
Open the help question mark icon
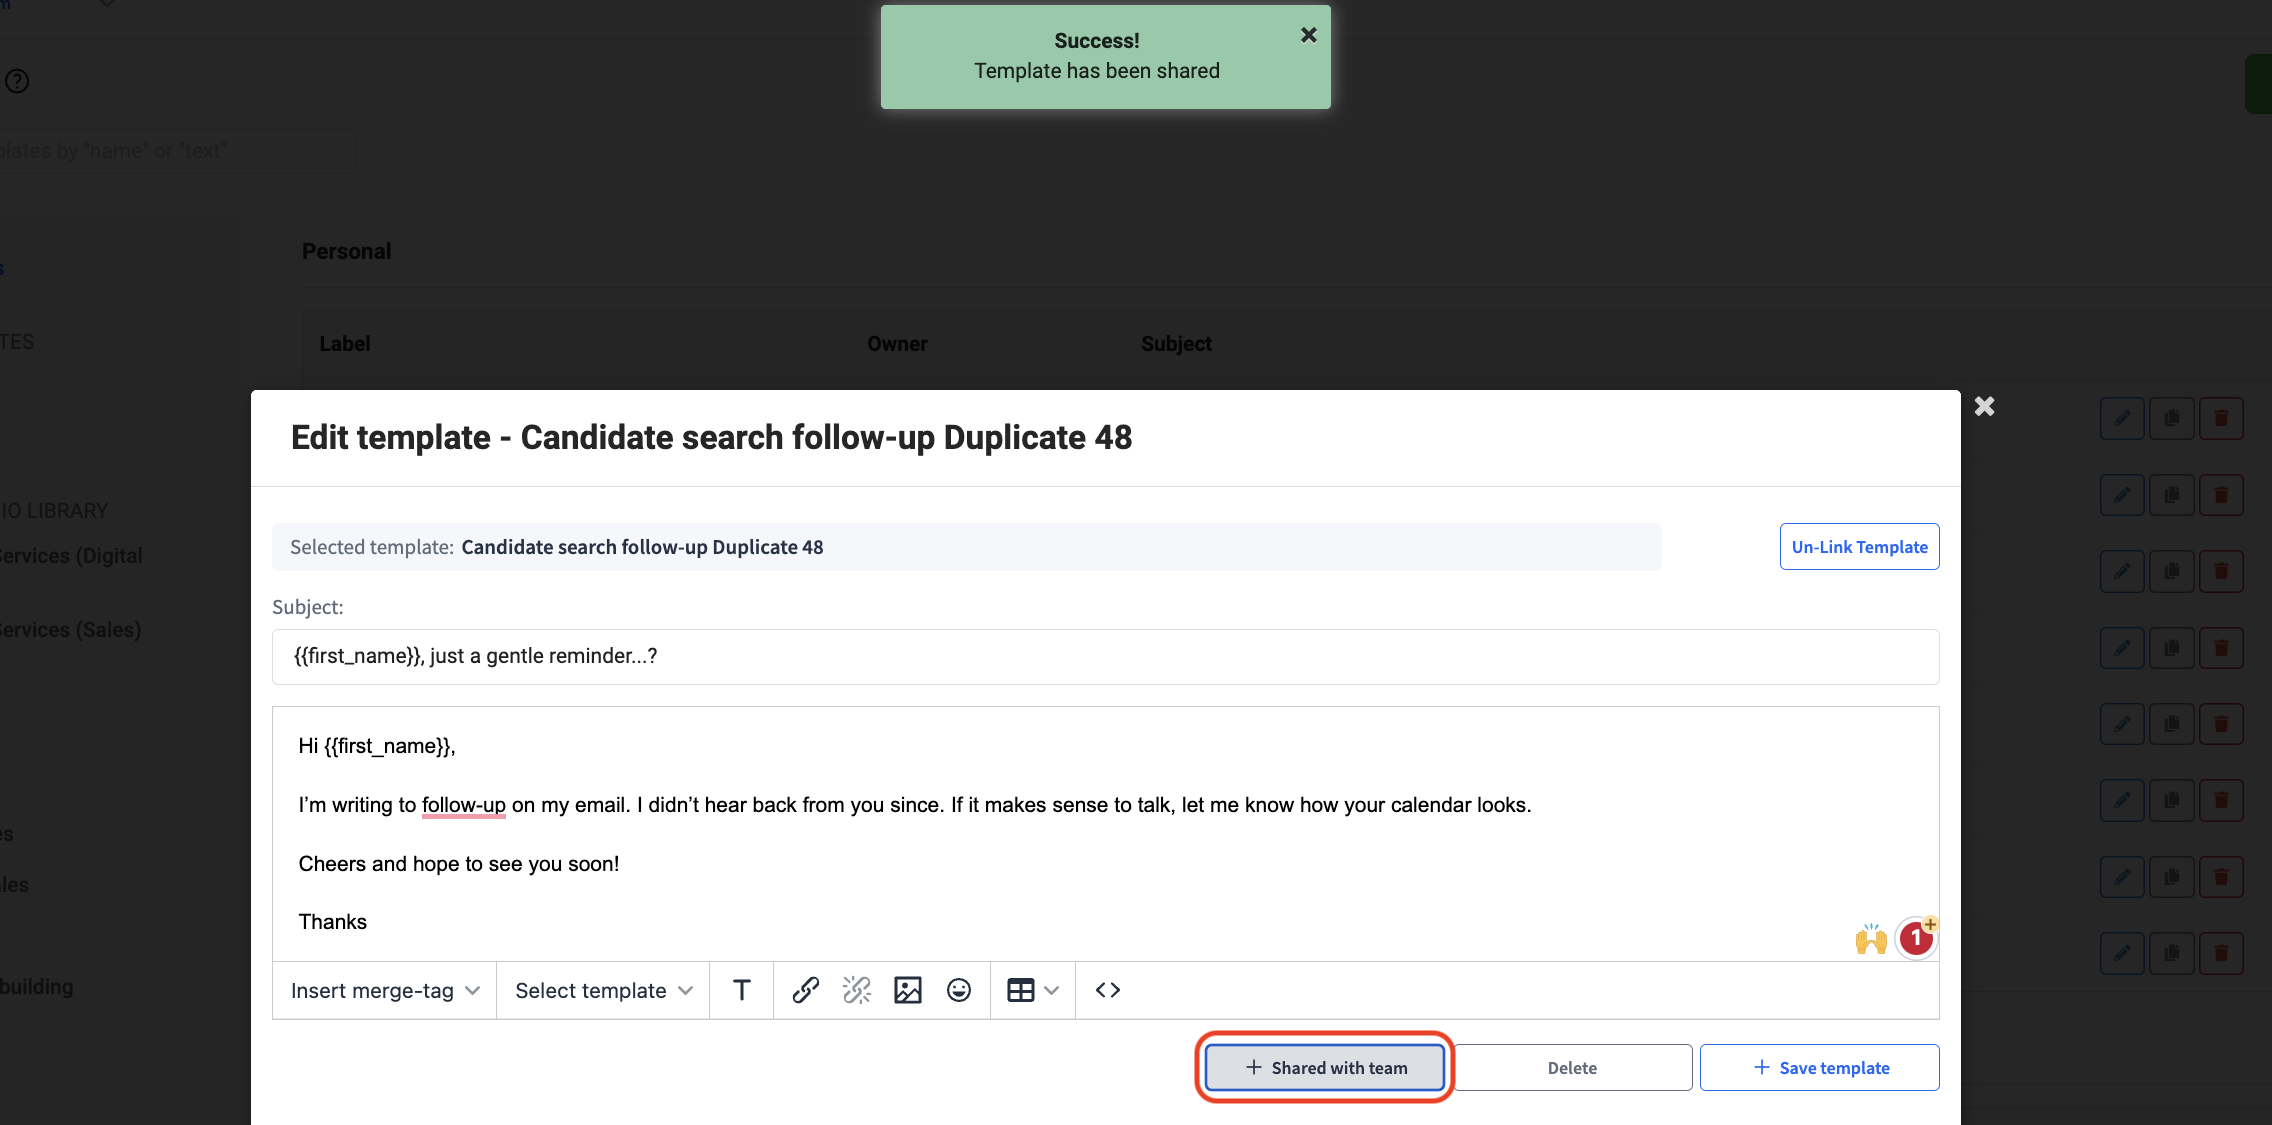coord(17,81)
